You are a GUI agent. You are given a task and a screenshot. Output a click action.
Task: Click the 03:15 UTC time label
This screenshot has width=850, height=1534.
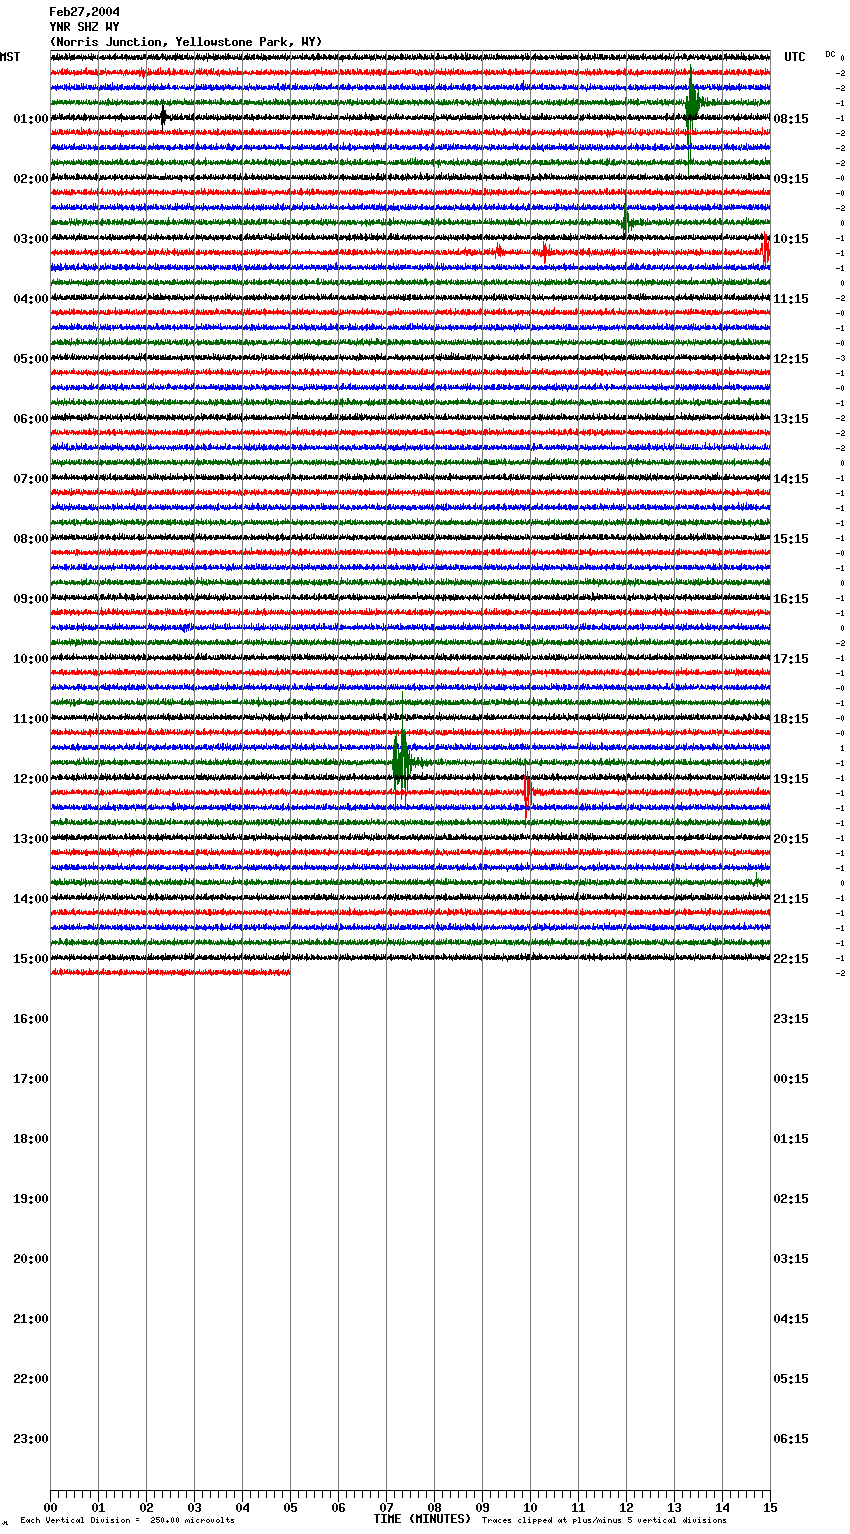pyautogui.click(x=791, y=1259)
